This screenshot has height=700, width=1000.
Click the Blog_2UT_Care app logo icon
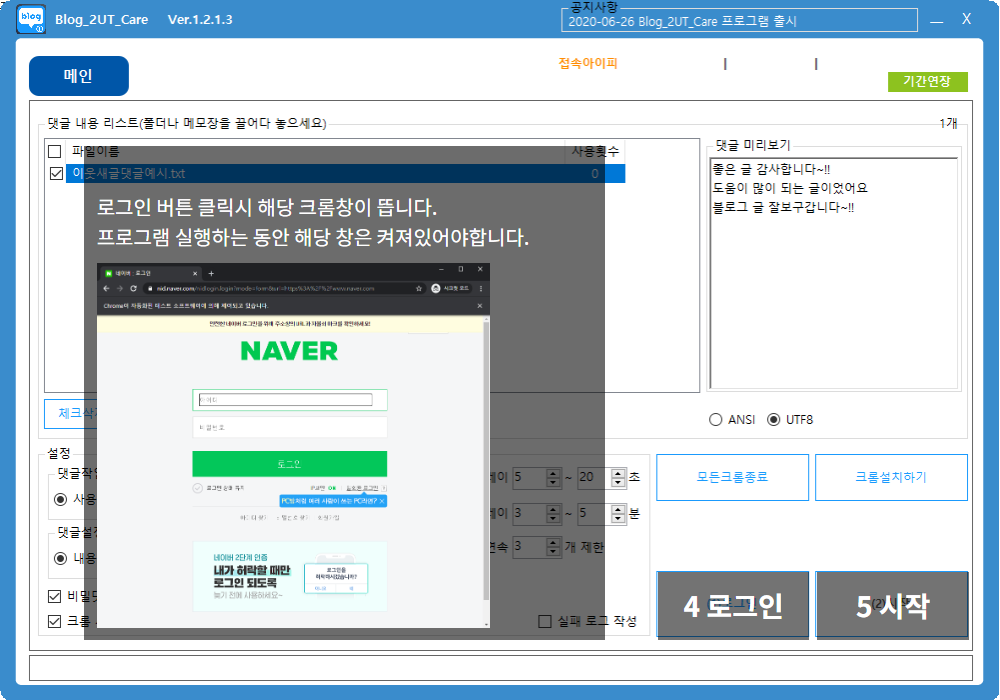(31, 19)
